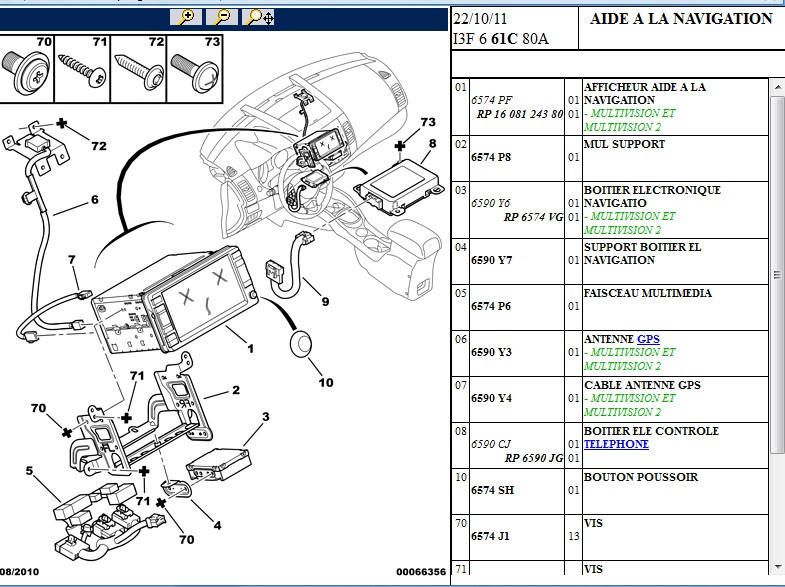Viewport: 785px width, 587px height.
Task: Click the diagram date 08/2010
Action: pos(20,572)
